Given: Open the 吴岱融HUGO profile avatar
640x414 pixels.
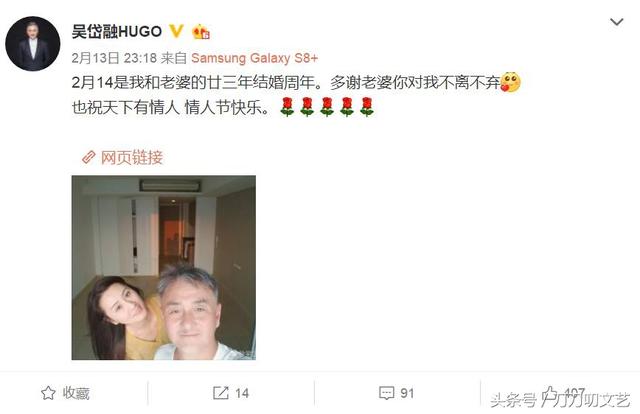Looking at the screenshot, I should pos(33,44).
